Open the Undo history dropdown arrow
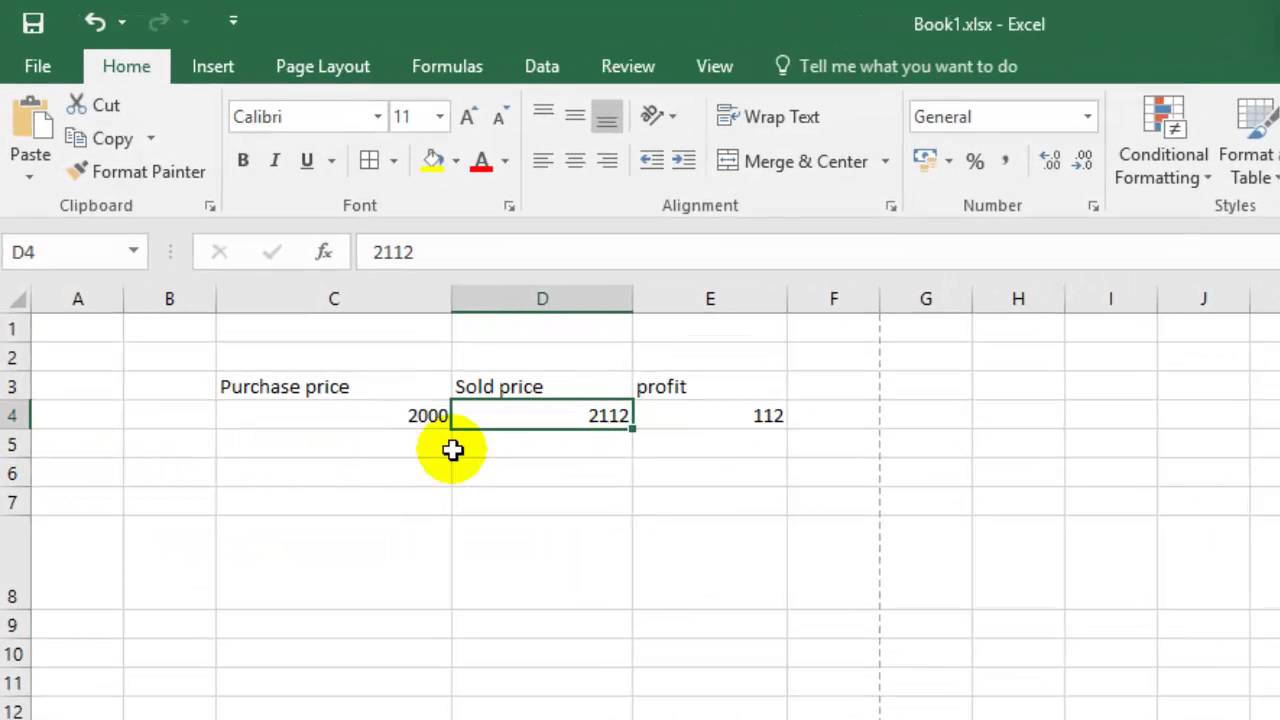This screenshot has height=720, width=1280. click(x=122, y=22)
